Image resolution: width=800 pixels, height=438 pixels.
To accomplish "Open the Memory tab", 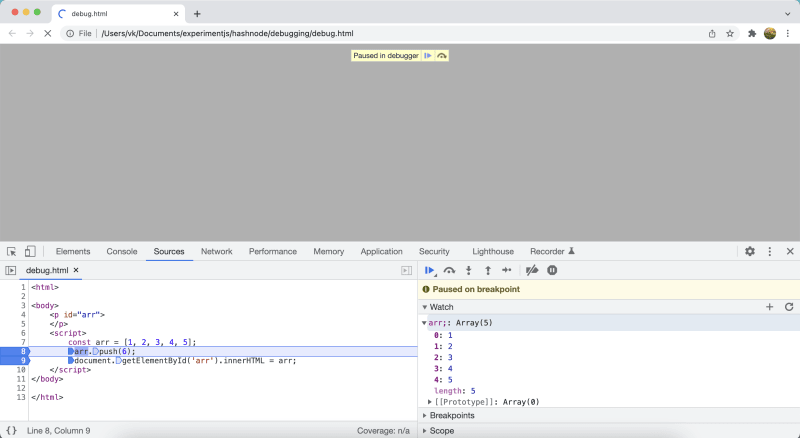I will tap(329, 251).
